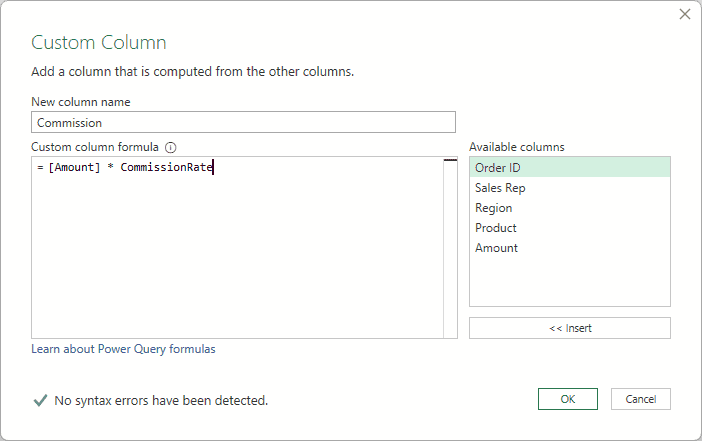Close the Custom Column dialog
Screen dimensions: 702x441
point(685,14)
